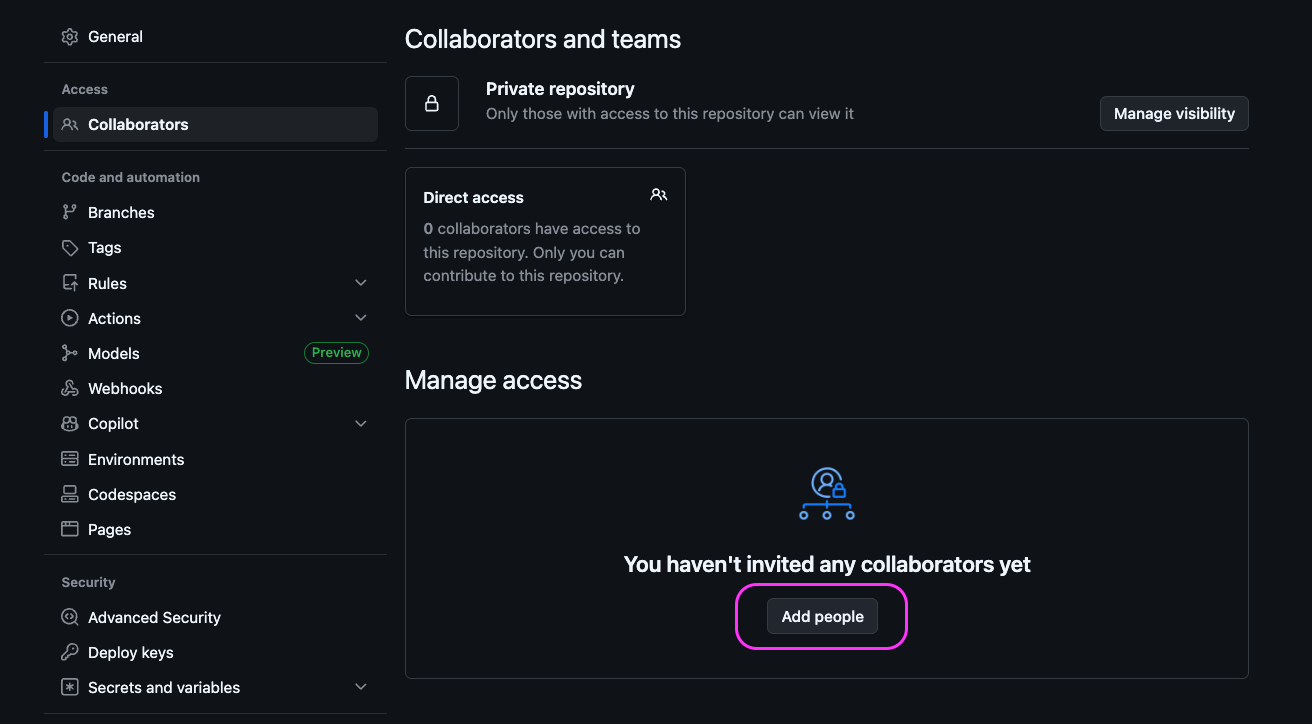The height and width of the screenshot is (724, 1312).
Task: Select the Codespaces icon
Action: pos(69,494)
